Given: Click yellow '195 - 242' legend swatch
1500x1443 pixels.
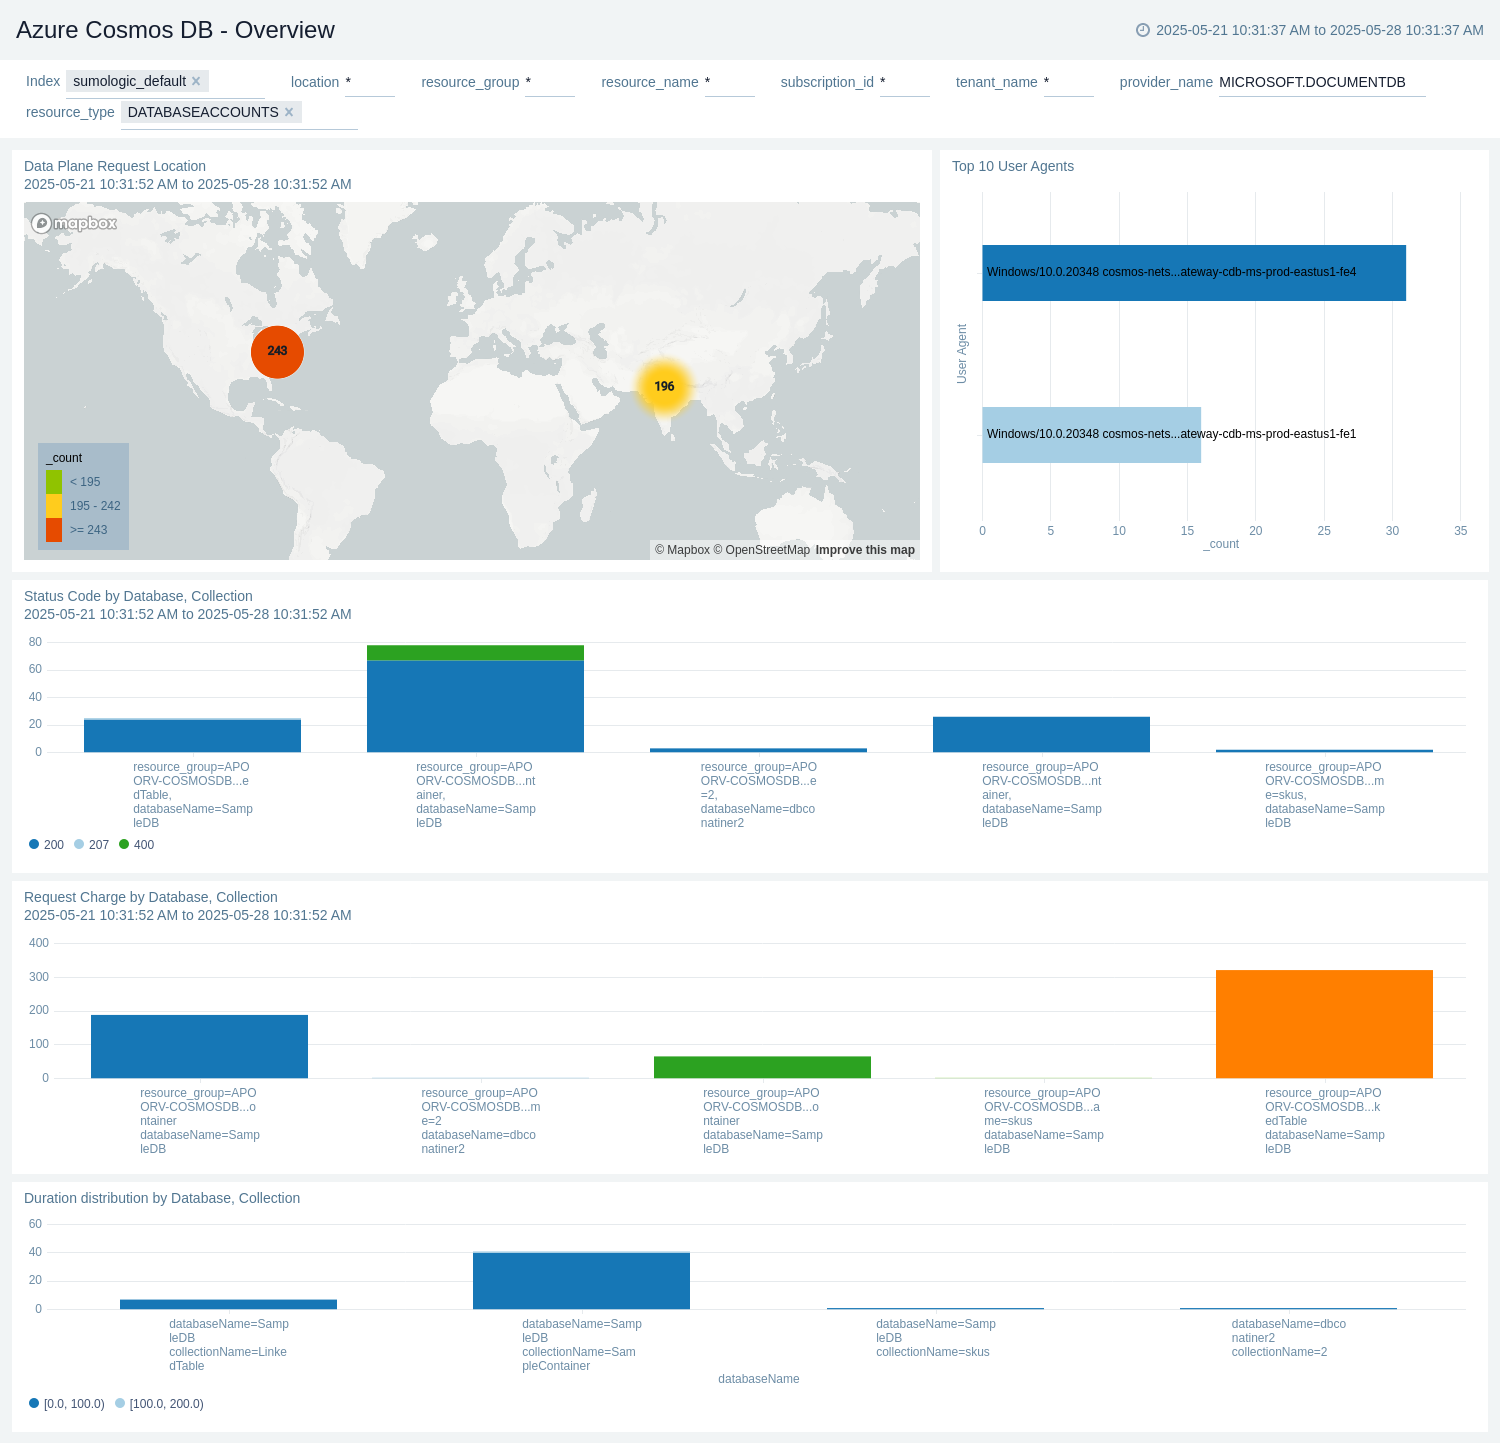Looking at the screenshot, I should pyautogui.click(x=54, y=506).
